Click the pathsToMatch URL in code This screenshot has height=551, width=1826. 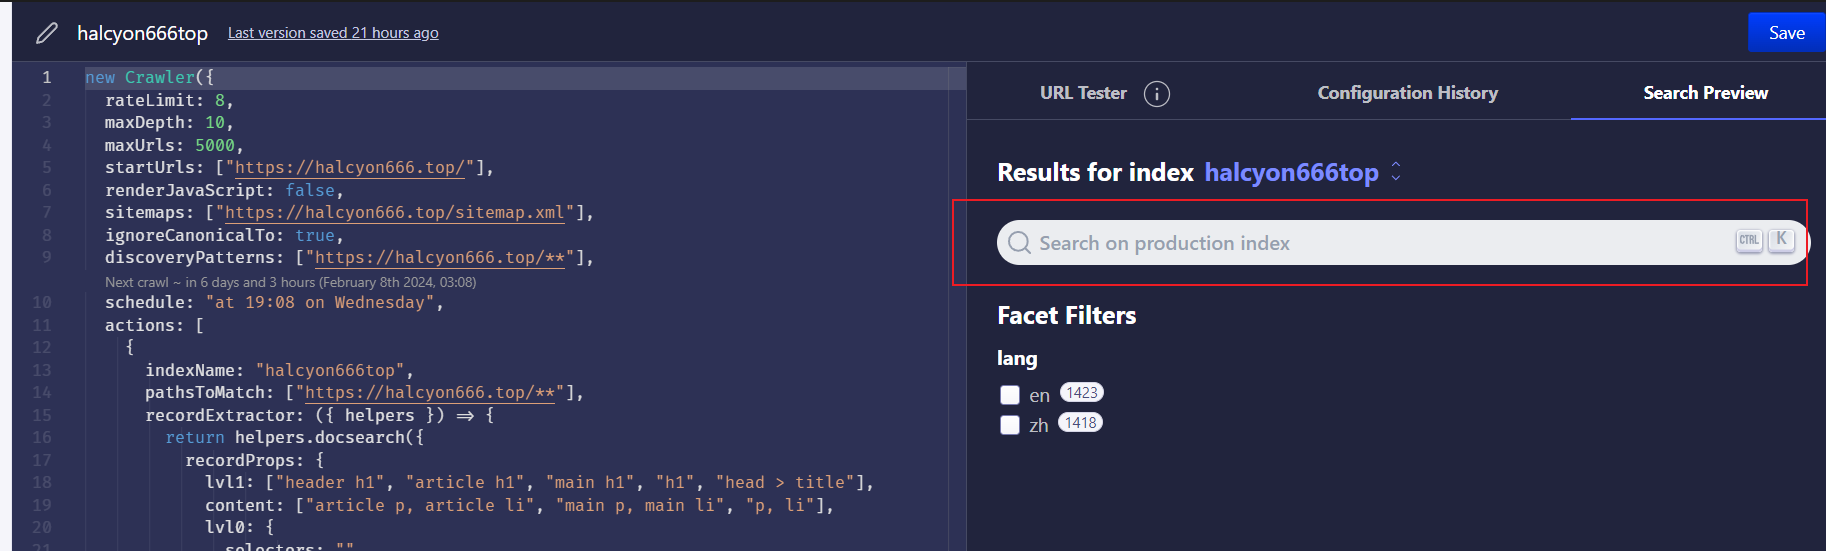429,393
